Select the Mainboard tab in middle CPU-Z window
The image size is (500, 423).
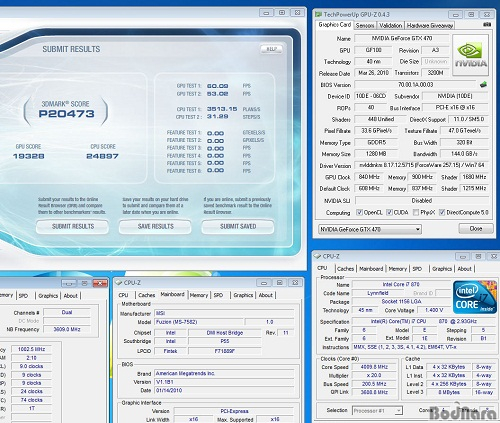[x=172, y=294]
